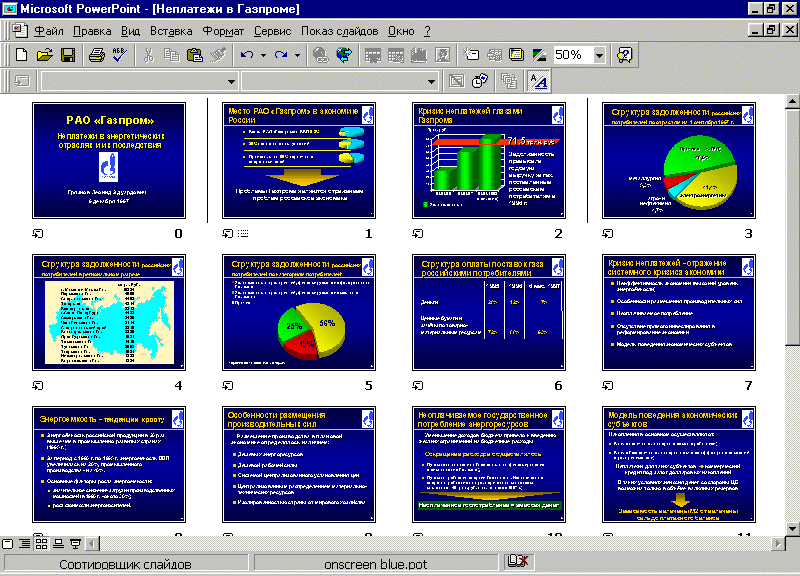
Task: Expand the Undo history dropdown arrow
Action: coord(263,55)
